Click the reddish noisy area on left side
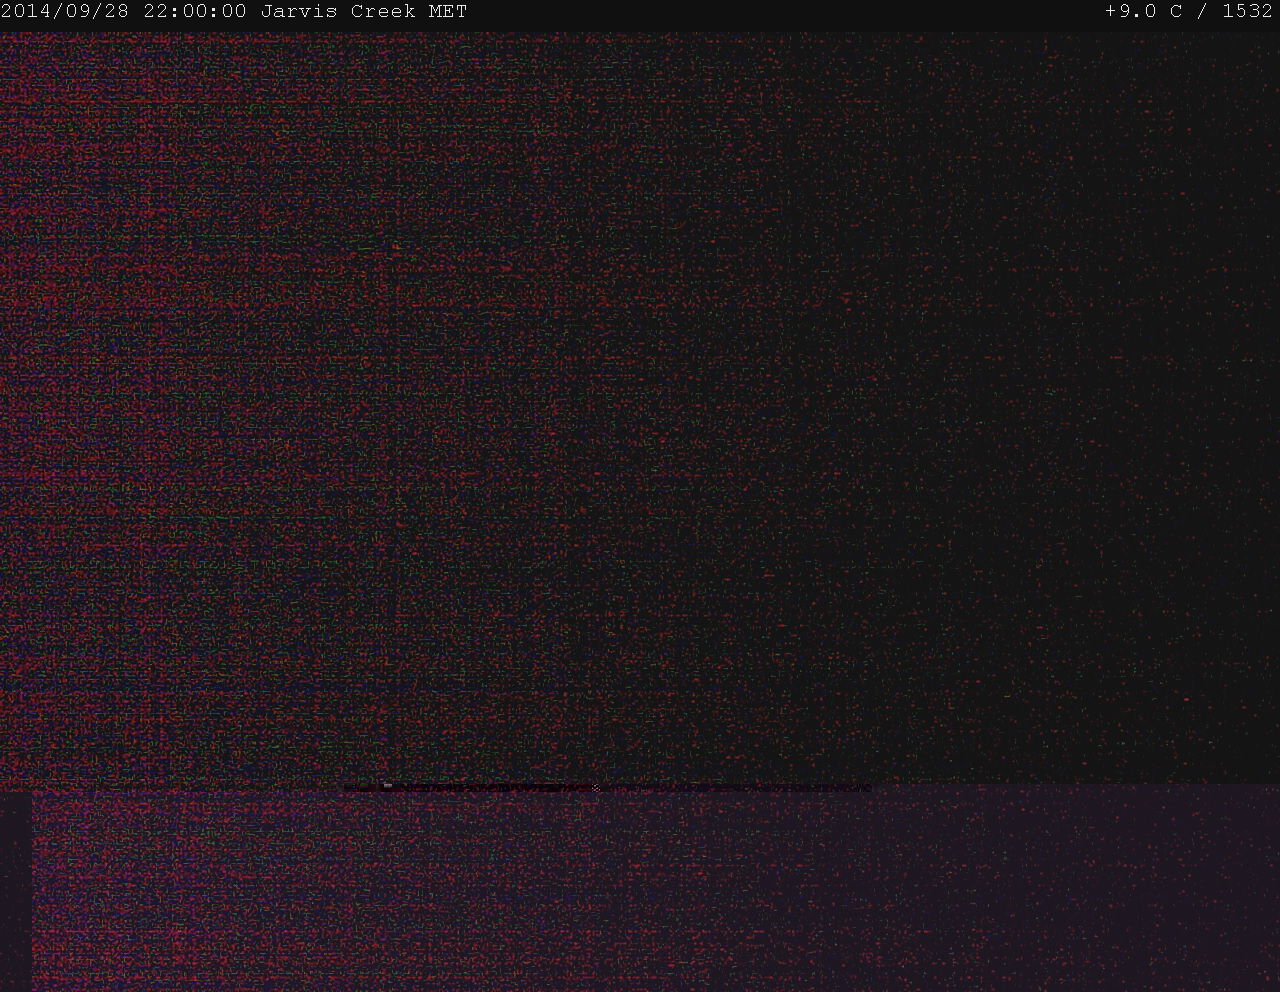The image size is (1280, 992). 150,400
